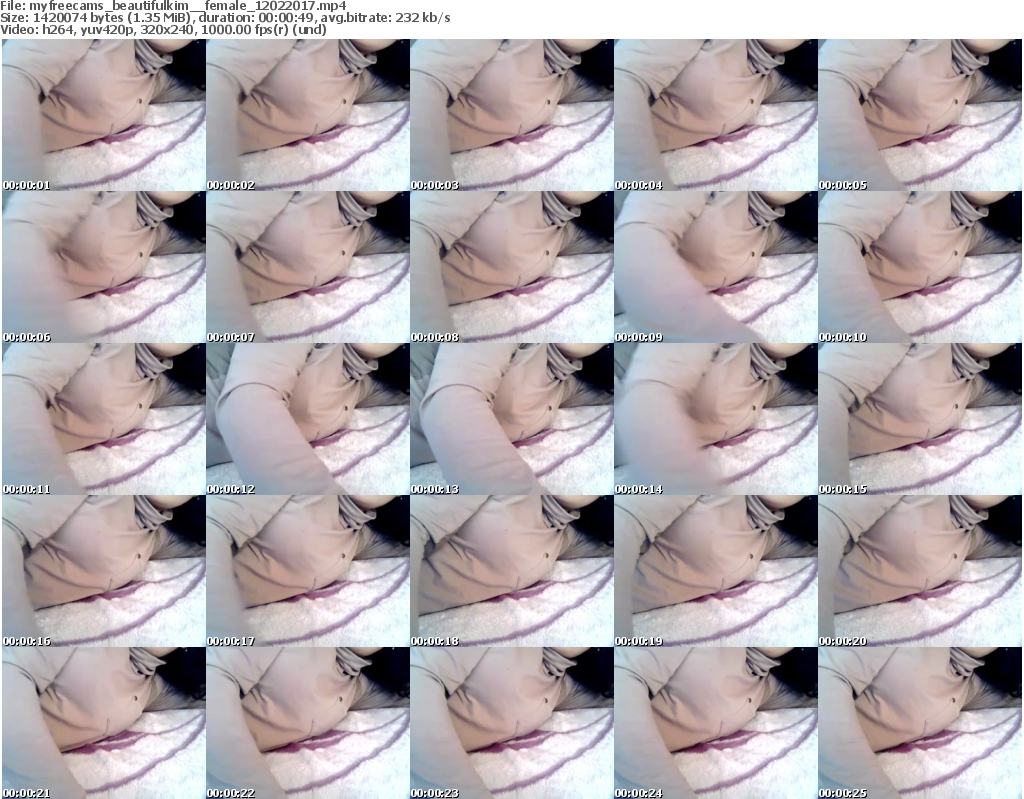Open the thumbnail frame stamped 00:00:02
The image size is (1024, 799).
tap(308, 115)
